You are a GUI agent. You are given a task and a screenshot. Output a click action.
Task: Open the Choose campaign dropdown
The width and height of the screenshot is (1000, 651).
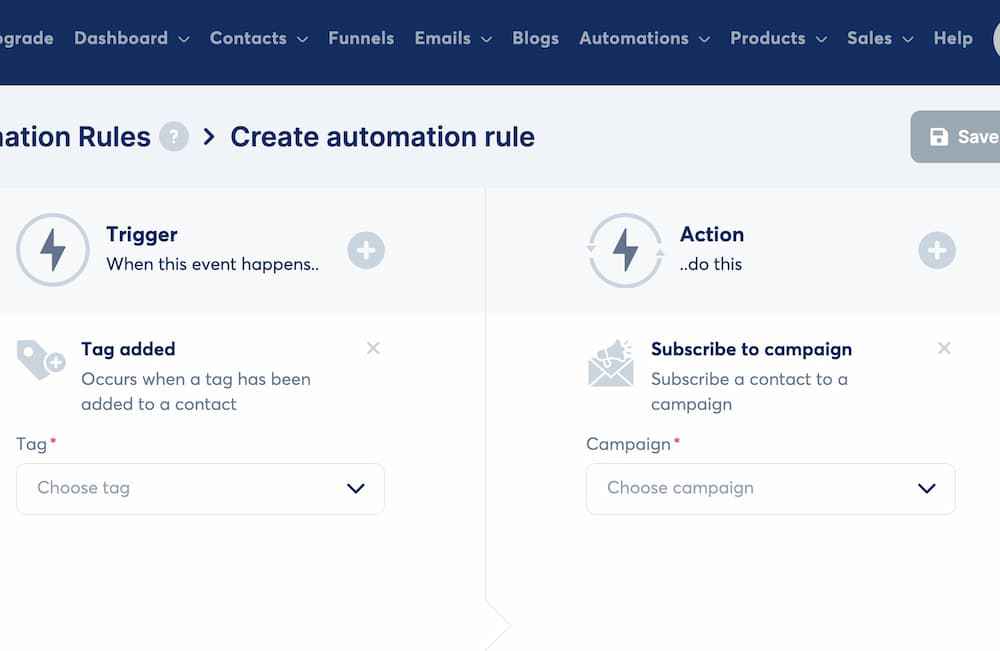770,488
